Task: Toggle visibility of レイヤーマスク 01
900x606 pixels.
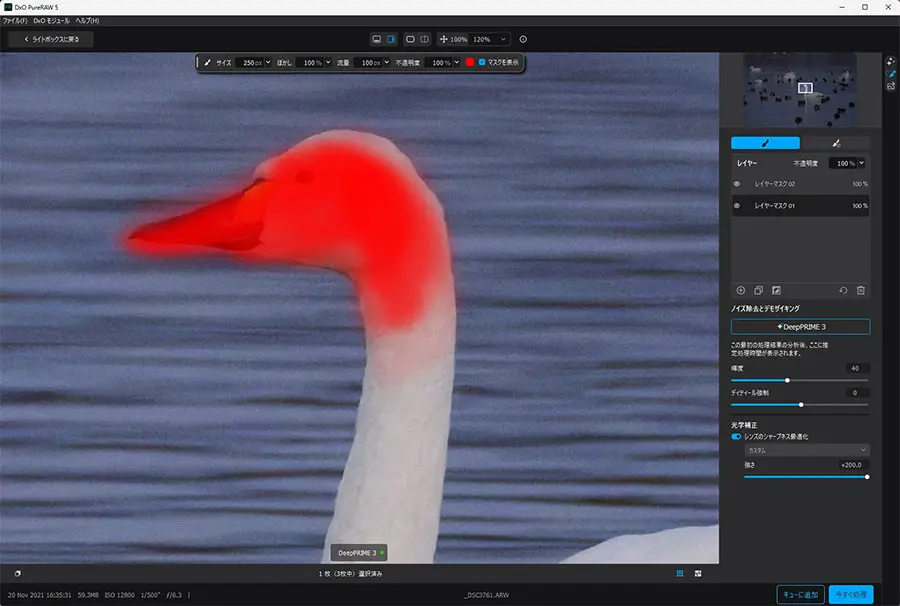Action: coord(737,205)
